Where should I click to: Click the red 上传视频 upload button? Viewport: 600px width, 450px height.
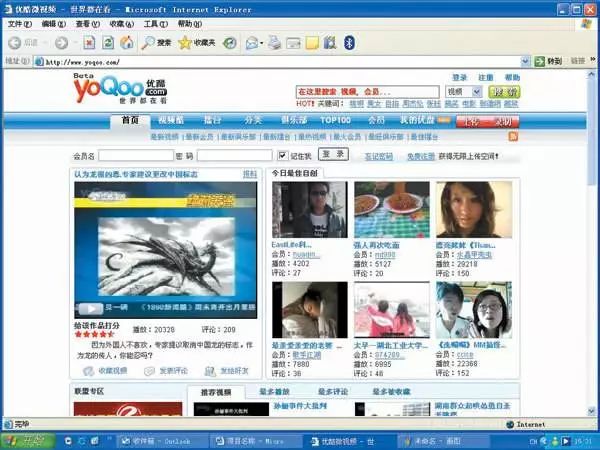[x=487, y=122]
